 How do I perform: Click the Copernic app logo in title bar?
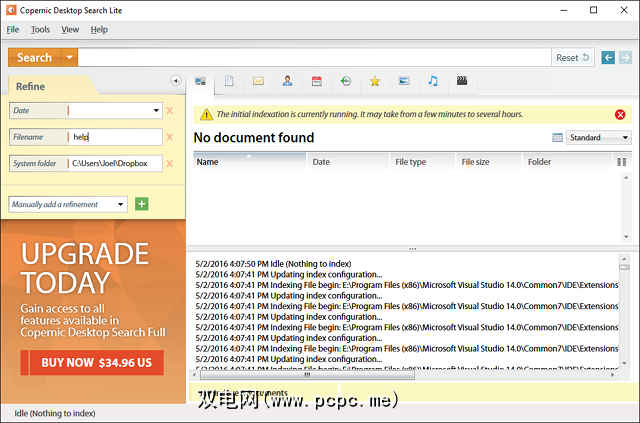pyautogui.click(x=11, y=10)
